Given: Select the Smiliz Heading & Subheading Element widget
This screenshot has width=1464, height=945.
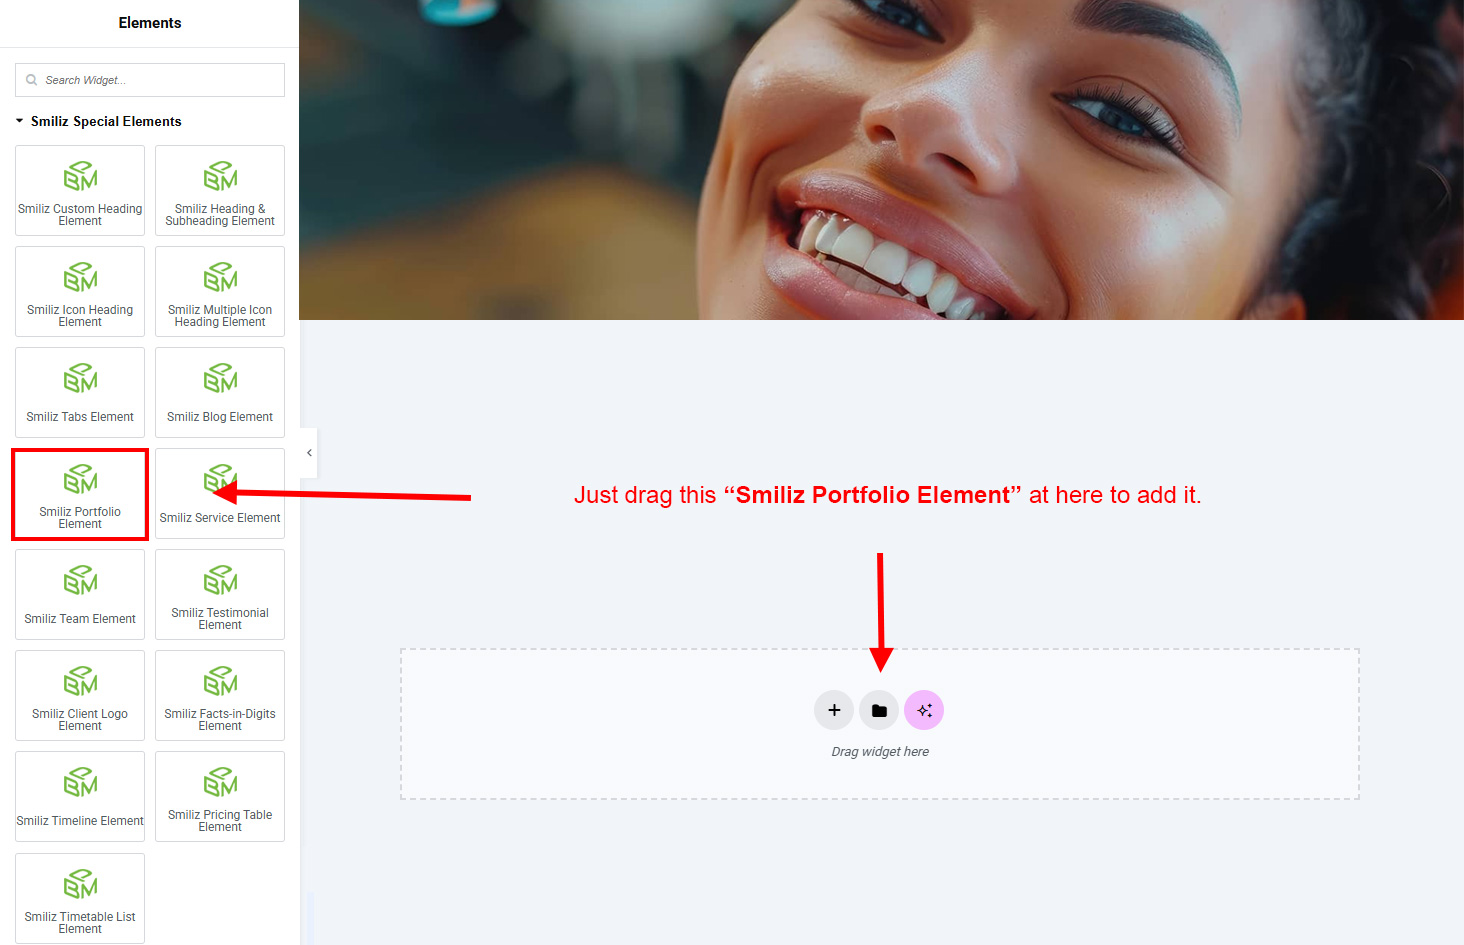Looking at the screenshot, I should point(220,191).
